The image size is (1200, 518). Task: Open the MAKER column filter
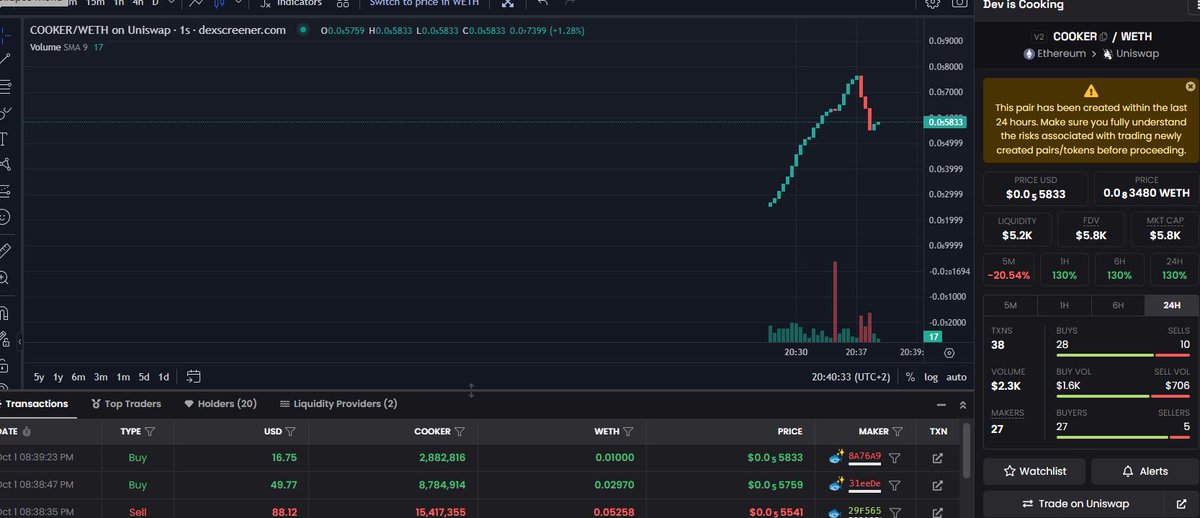point(897,432)
